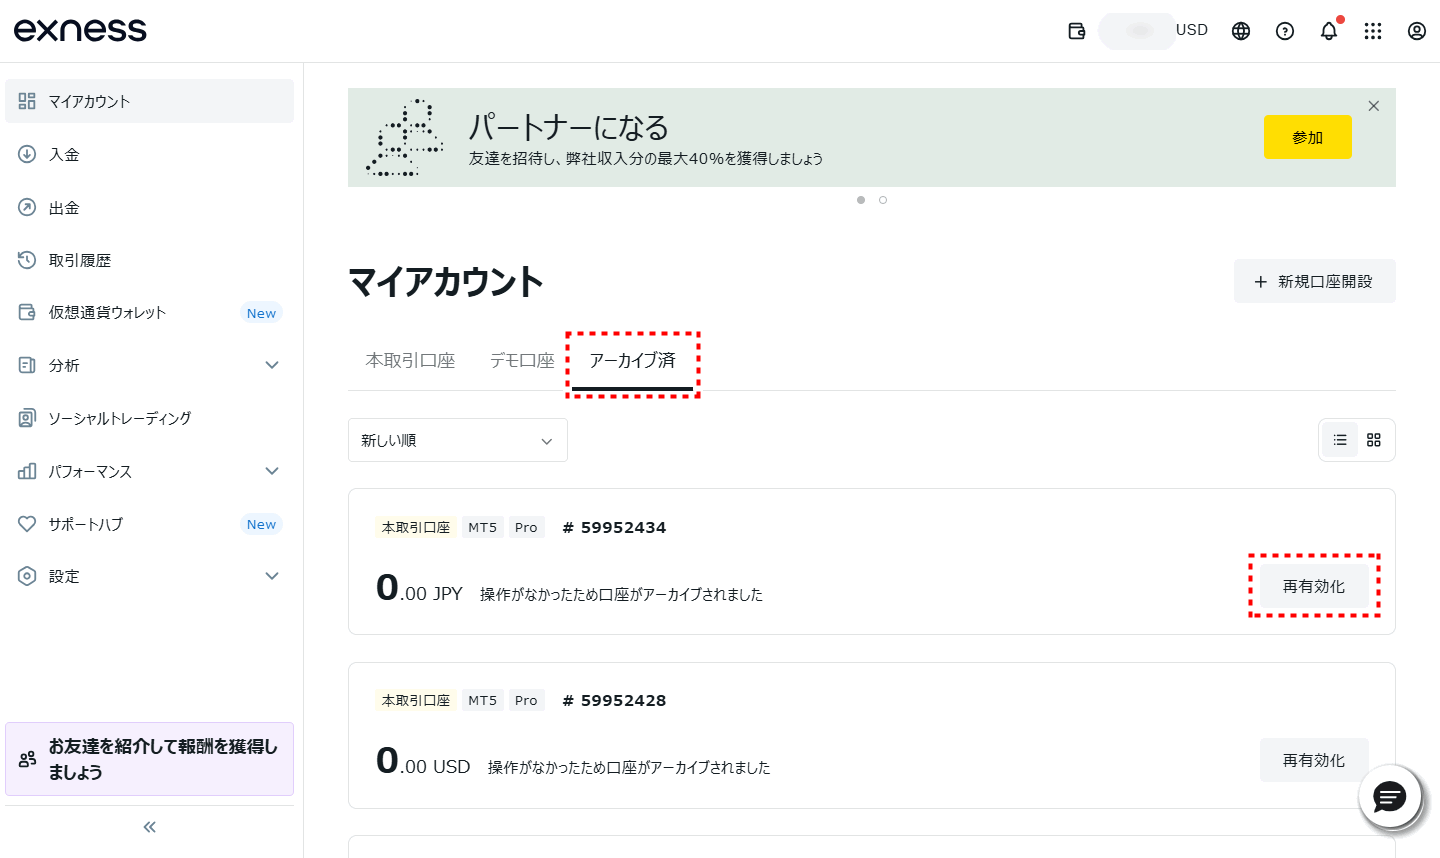The height and width of the screenshot is (858, 1440).
Task: Click the 0.00 JPY balance
Action: pyautogui.click(x=420, y=588)
